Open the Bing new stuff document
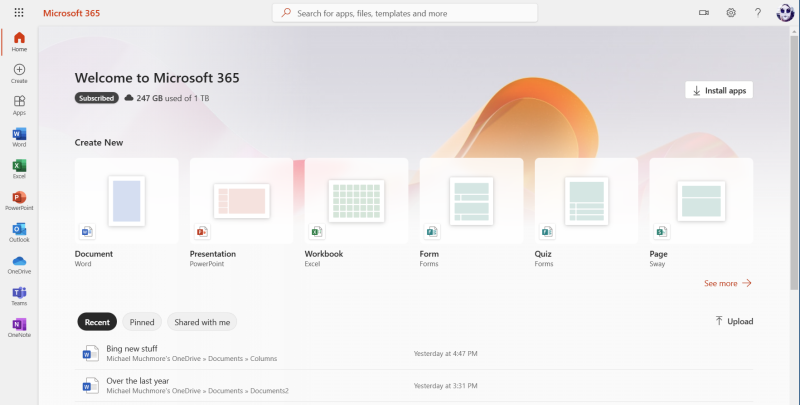 [132, 348]
